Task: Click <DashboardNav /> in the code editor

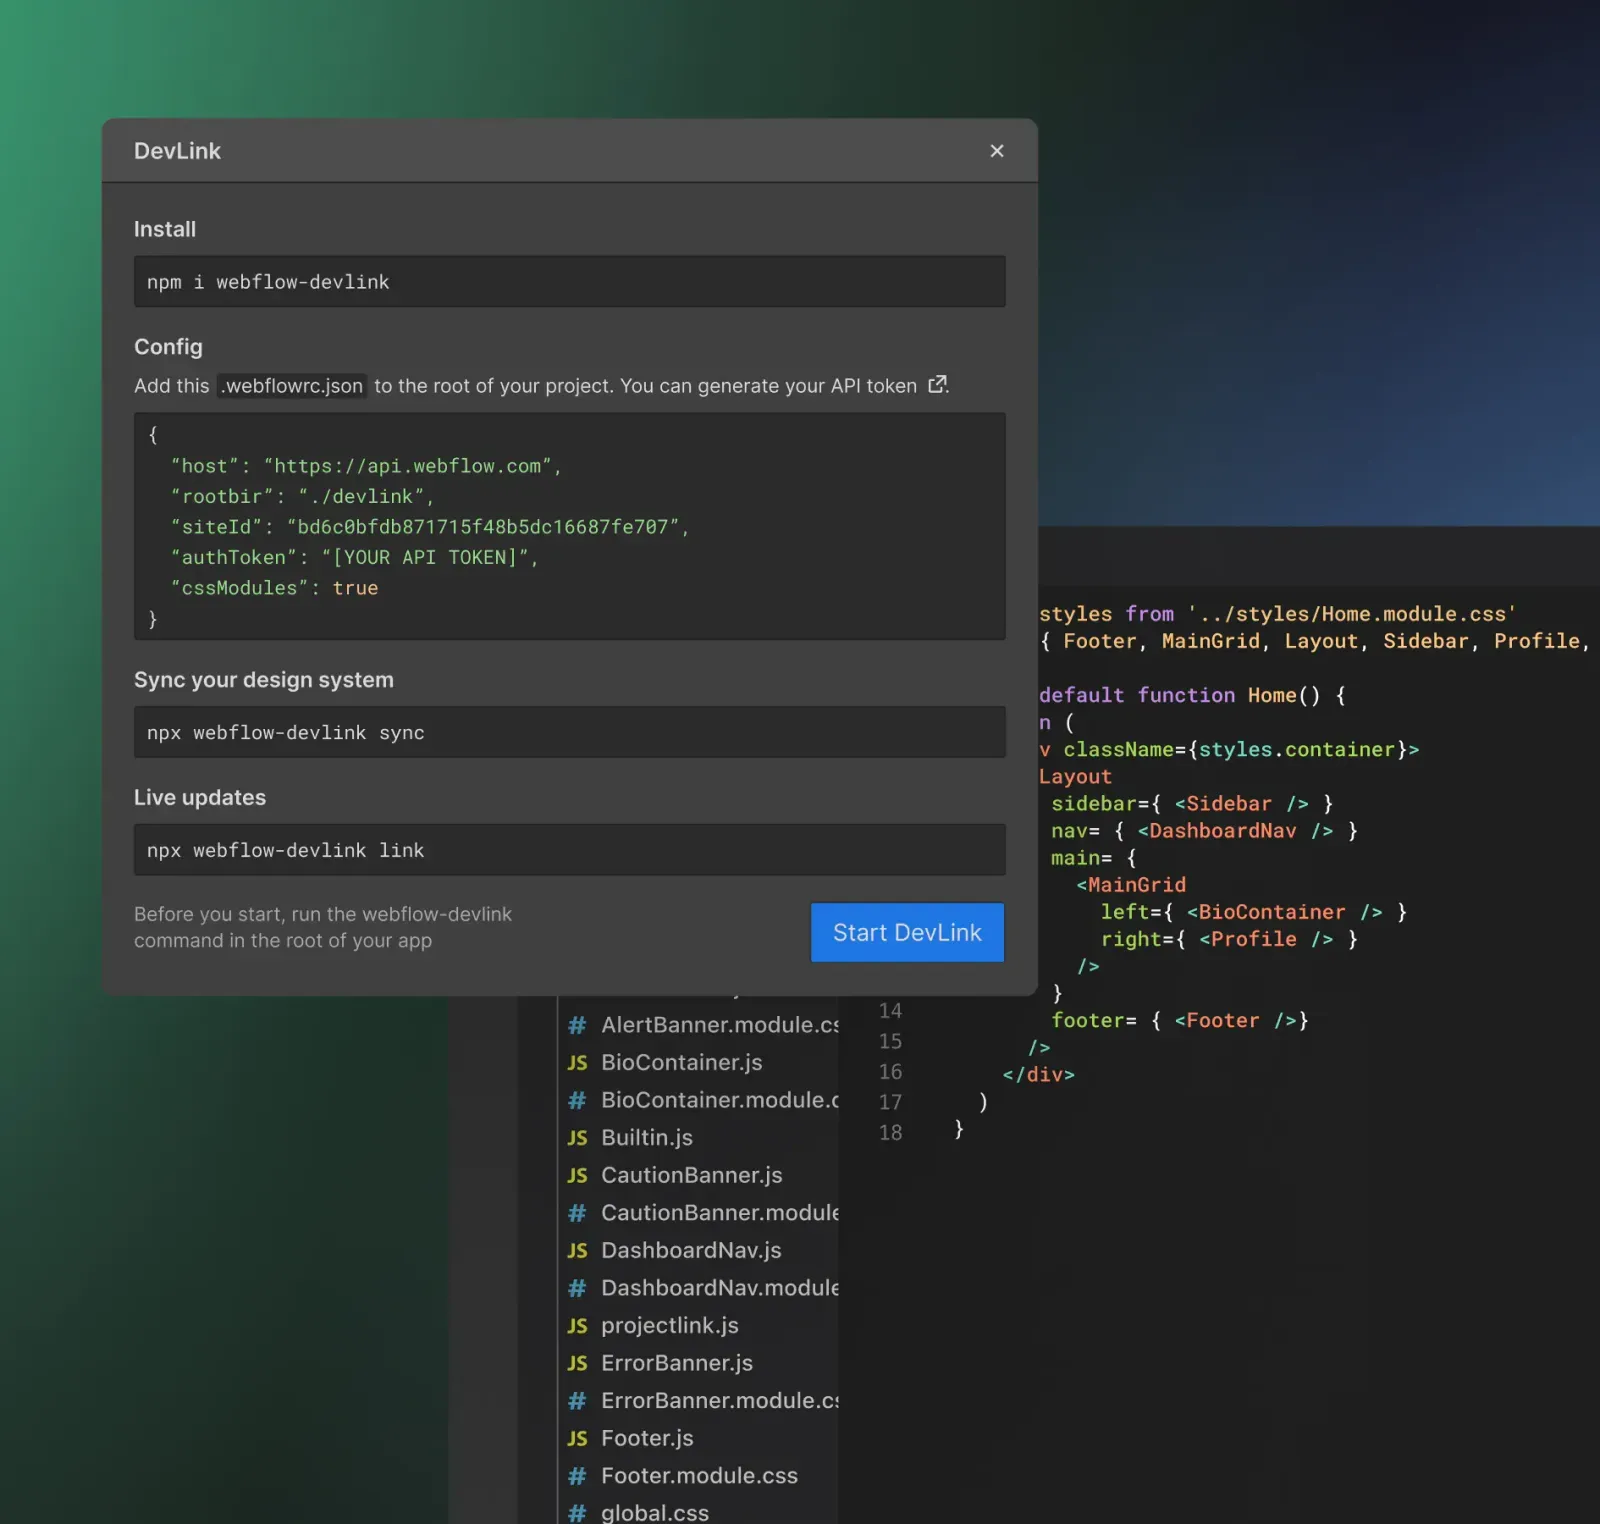Action: click(x=1235, y=831)
